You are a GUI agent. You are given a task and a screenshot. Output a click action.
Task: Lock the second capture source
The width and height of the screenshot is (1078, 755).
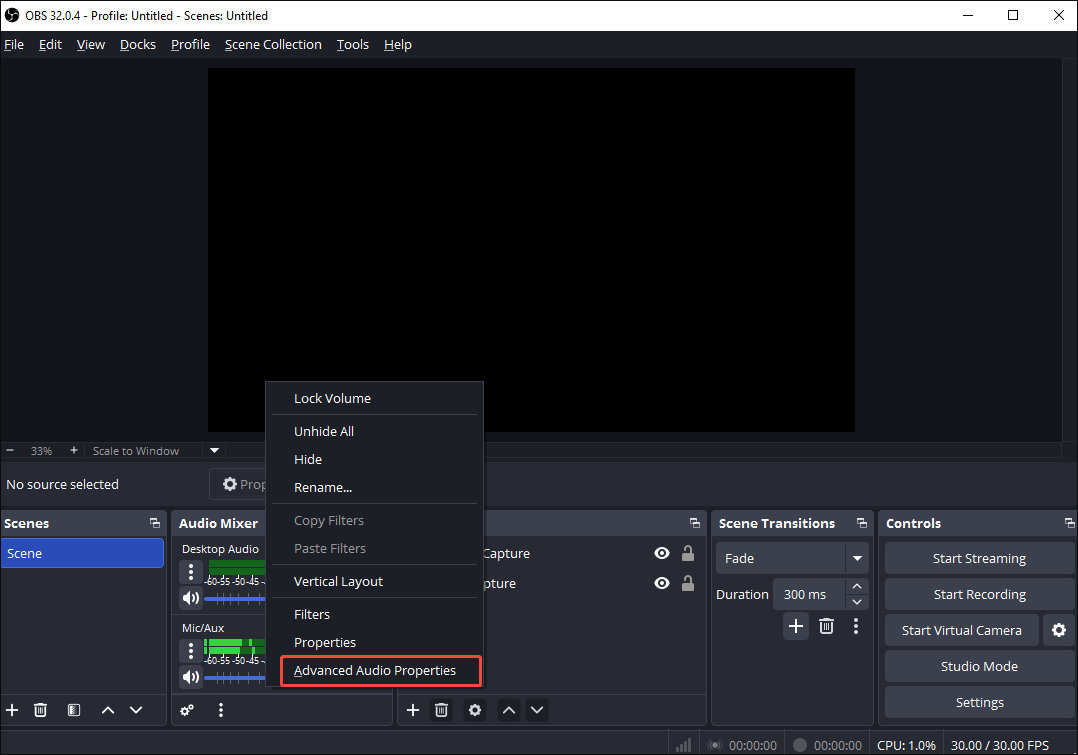pos(688,583)
